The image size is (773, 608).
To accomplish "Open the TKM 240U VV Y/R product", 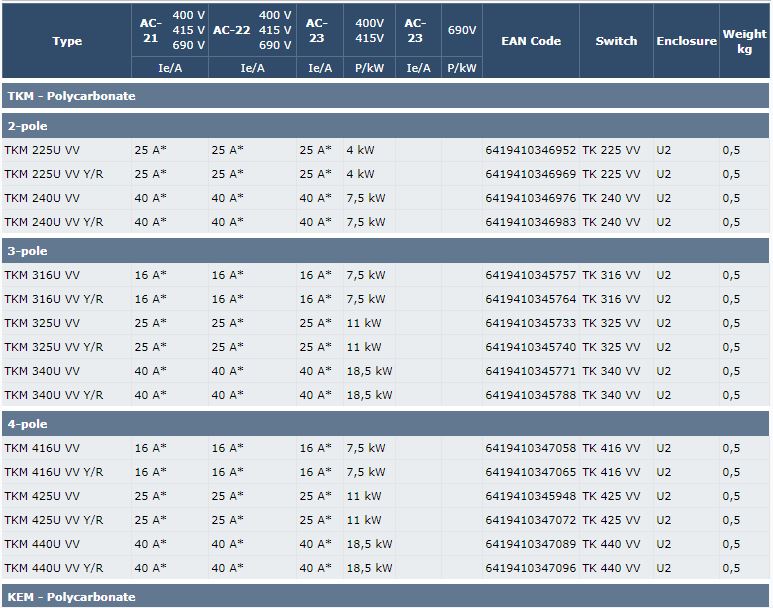I will click(x=54, y=222).
